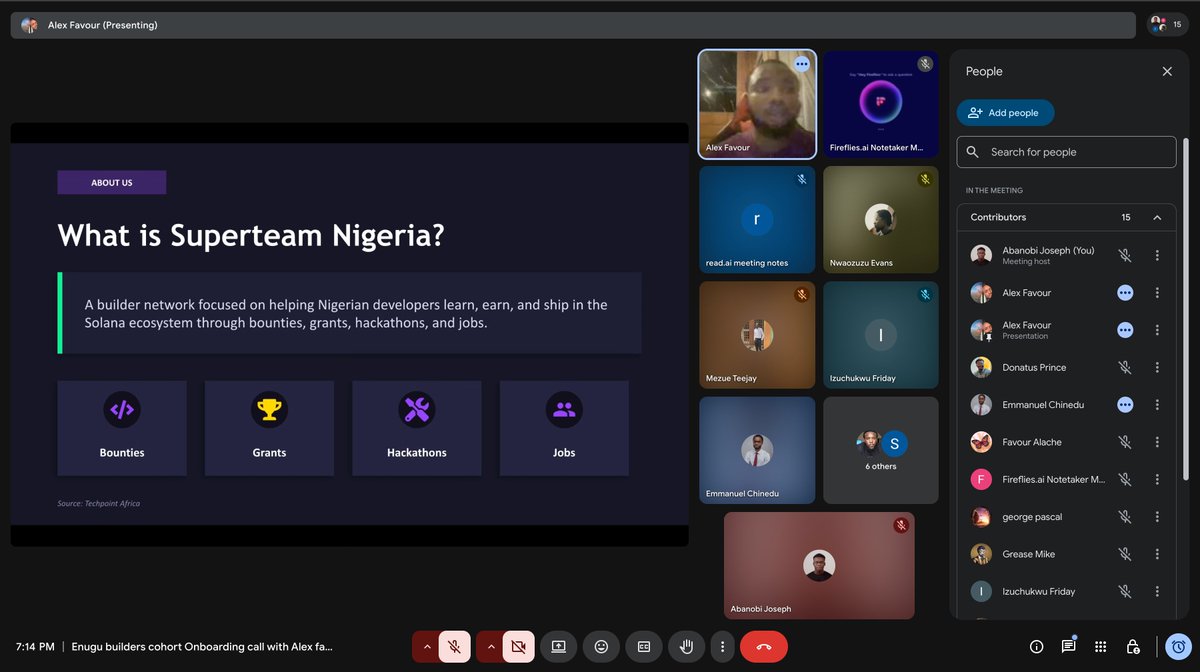Click muted mic icon for Abanobi Joseph (You)
The height and width of the screenshot is (672, 1200).
tap(1125, 255)
